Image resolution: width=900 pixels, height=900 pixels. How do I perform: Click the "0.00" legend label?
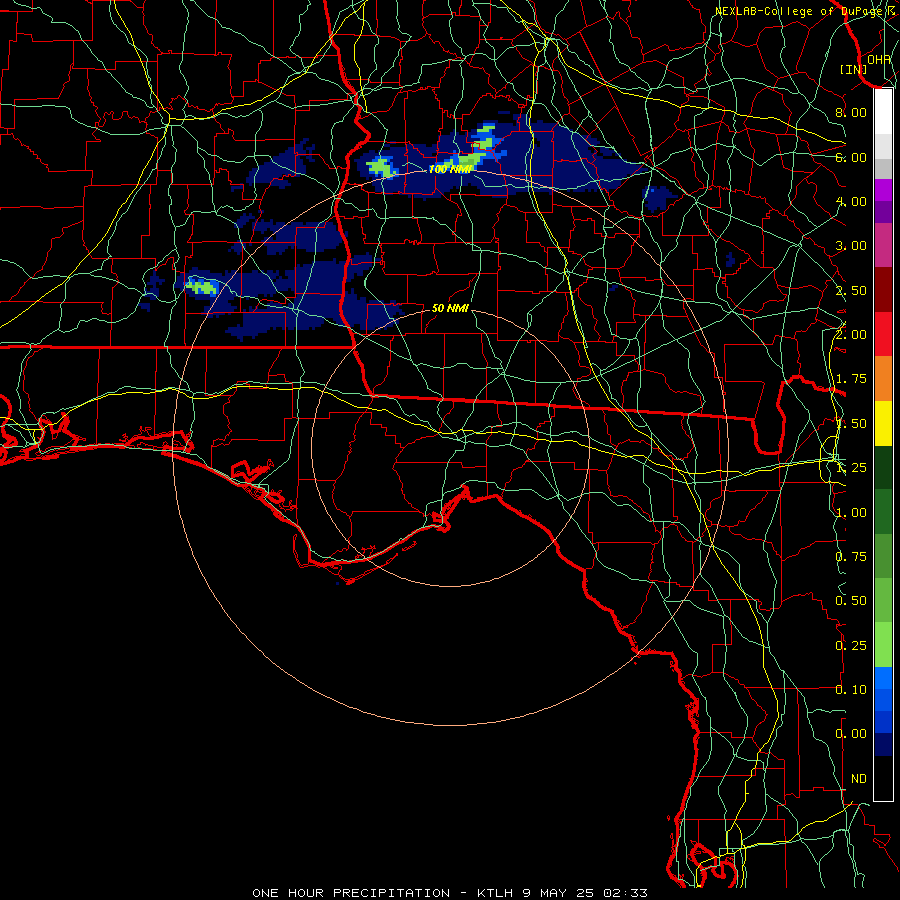click(851, 734)
